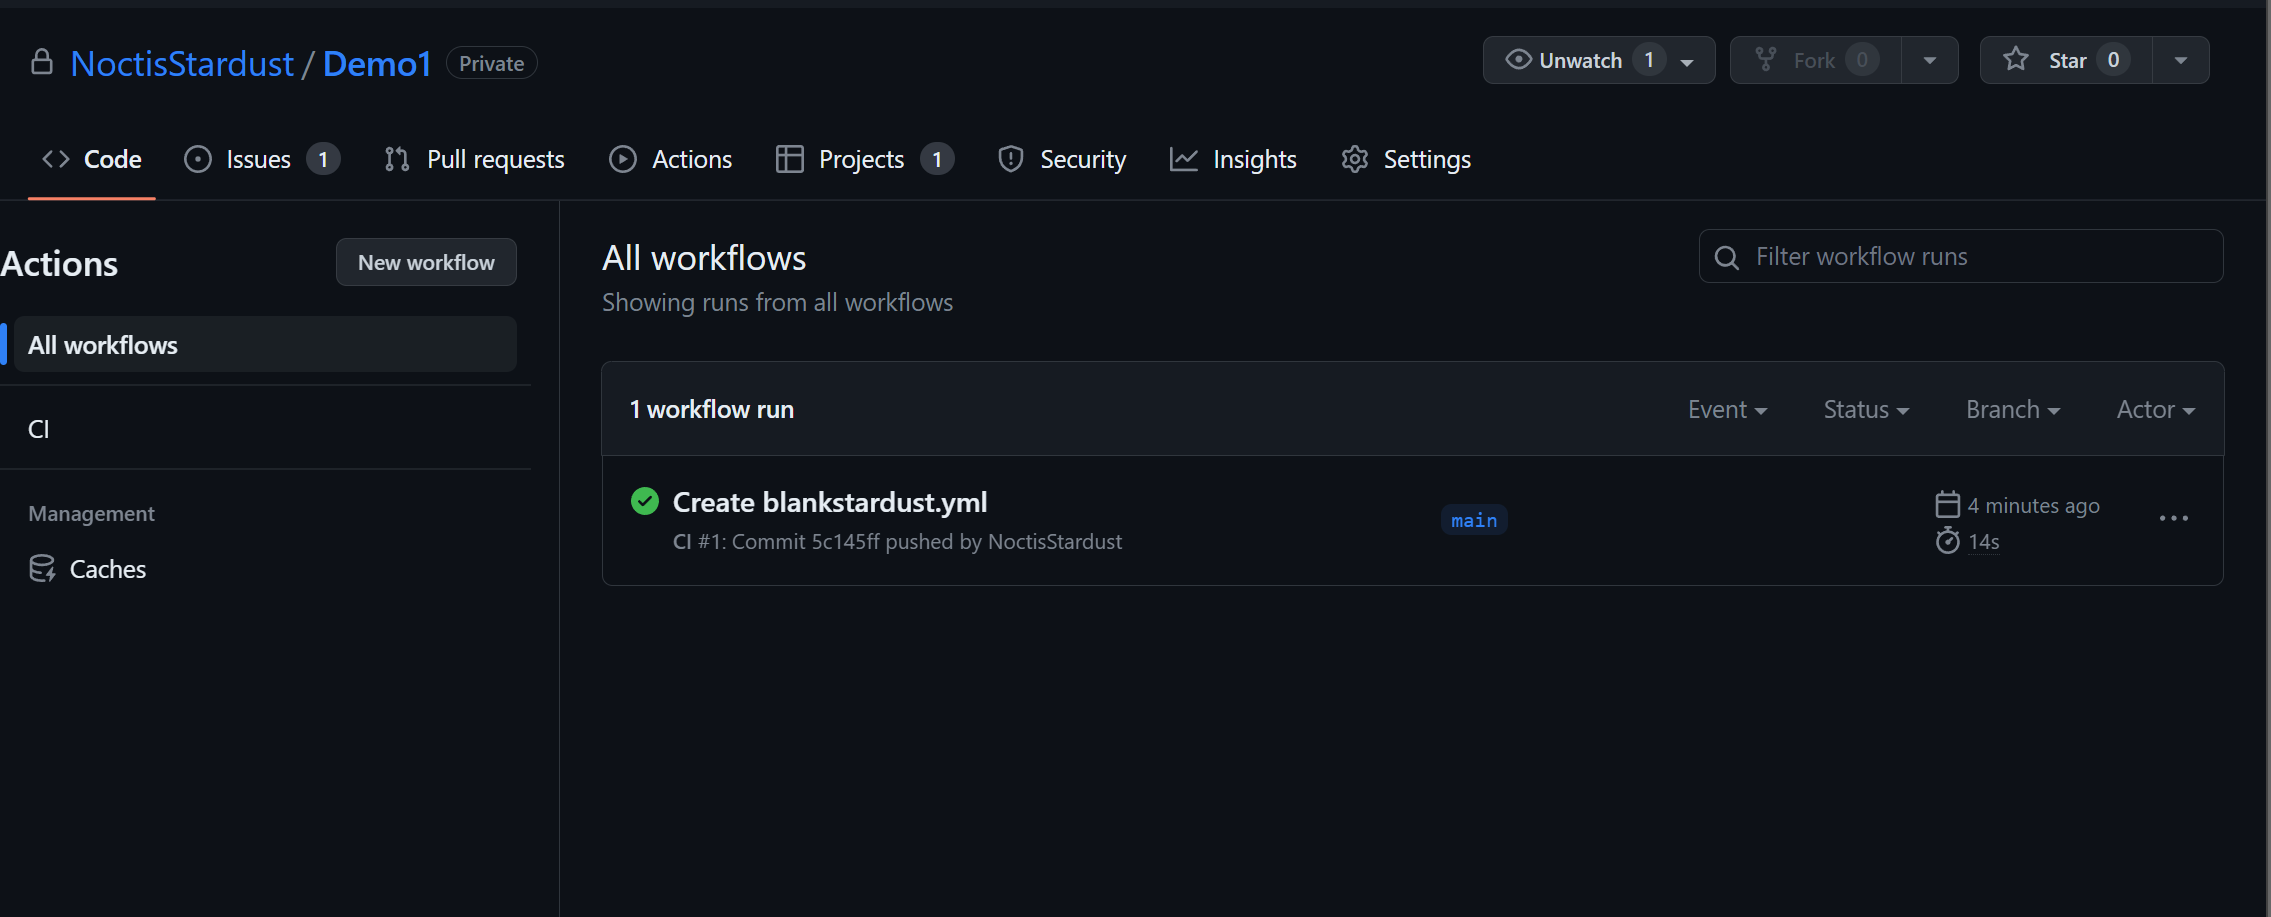Select the CI workflow in sidebar

pos(39,429)
